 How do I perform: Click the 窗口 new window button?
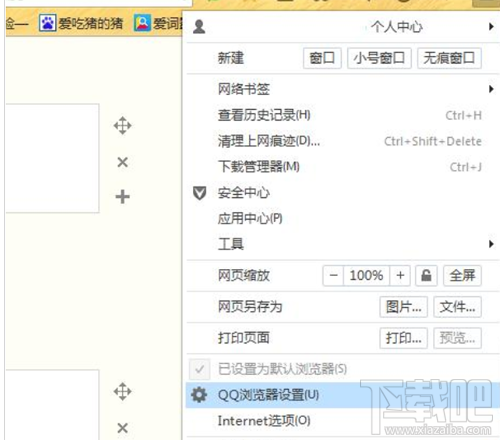(x=322, y=58)
